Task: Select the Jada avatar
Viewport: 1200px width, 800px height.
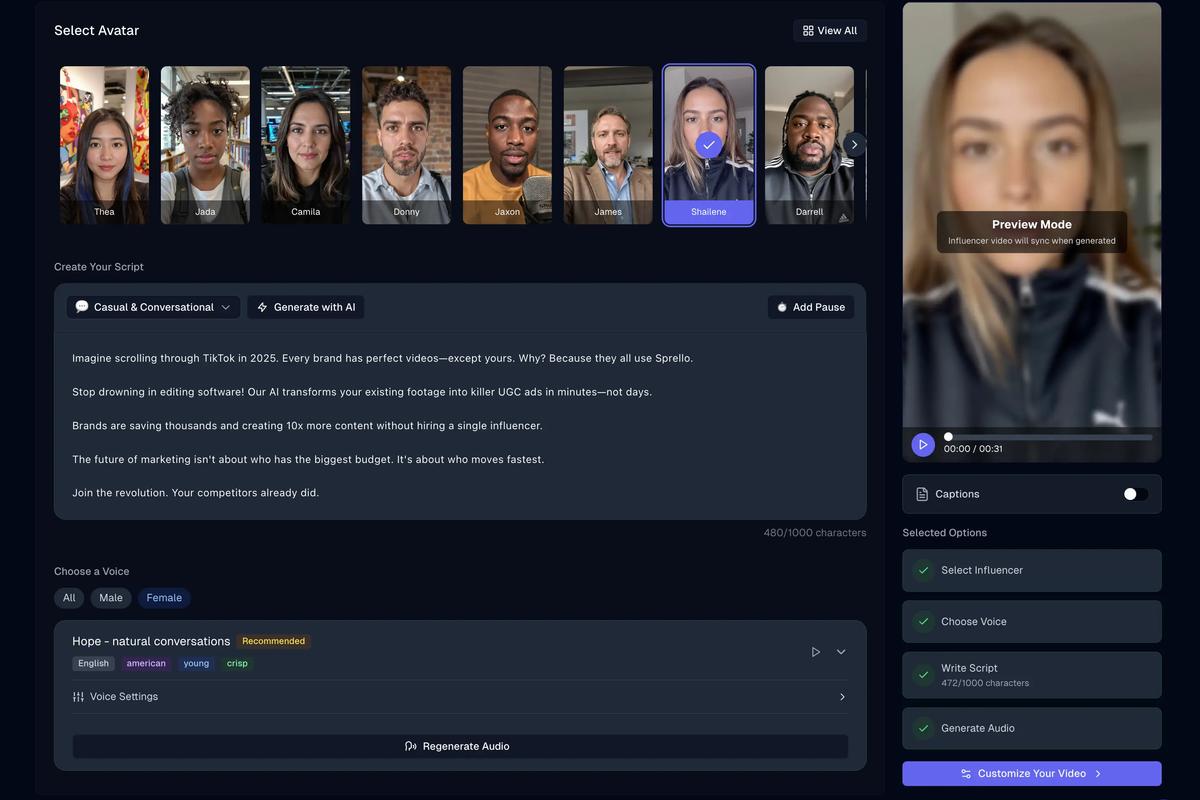Action: pyautogui.click(x=205, y=145)
